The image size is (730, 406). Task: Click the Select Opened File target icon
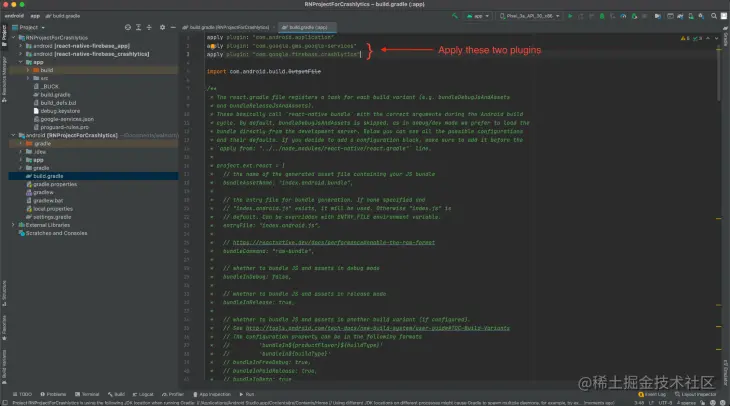click(x=128, y=27)
